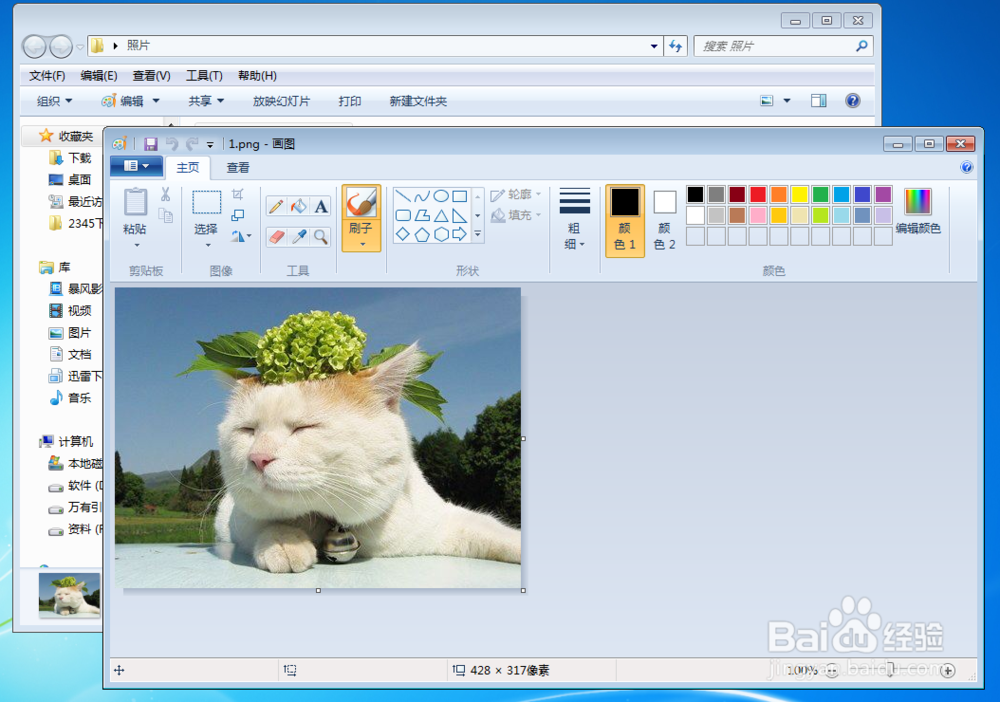
Task: Pick the Diamond shape
Action: coord(403,235)
